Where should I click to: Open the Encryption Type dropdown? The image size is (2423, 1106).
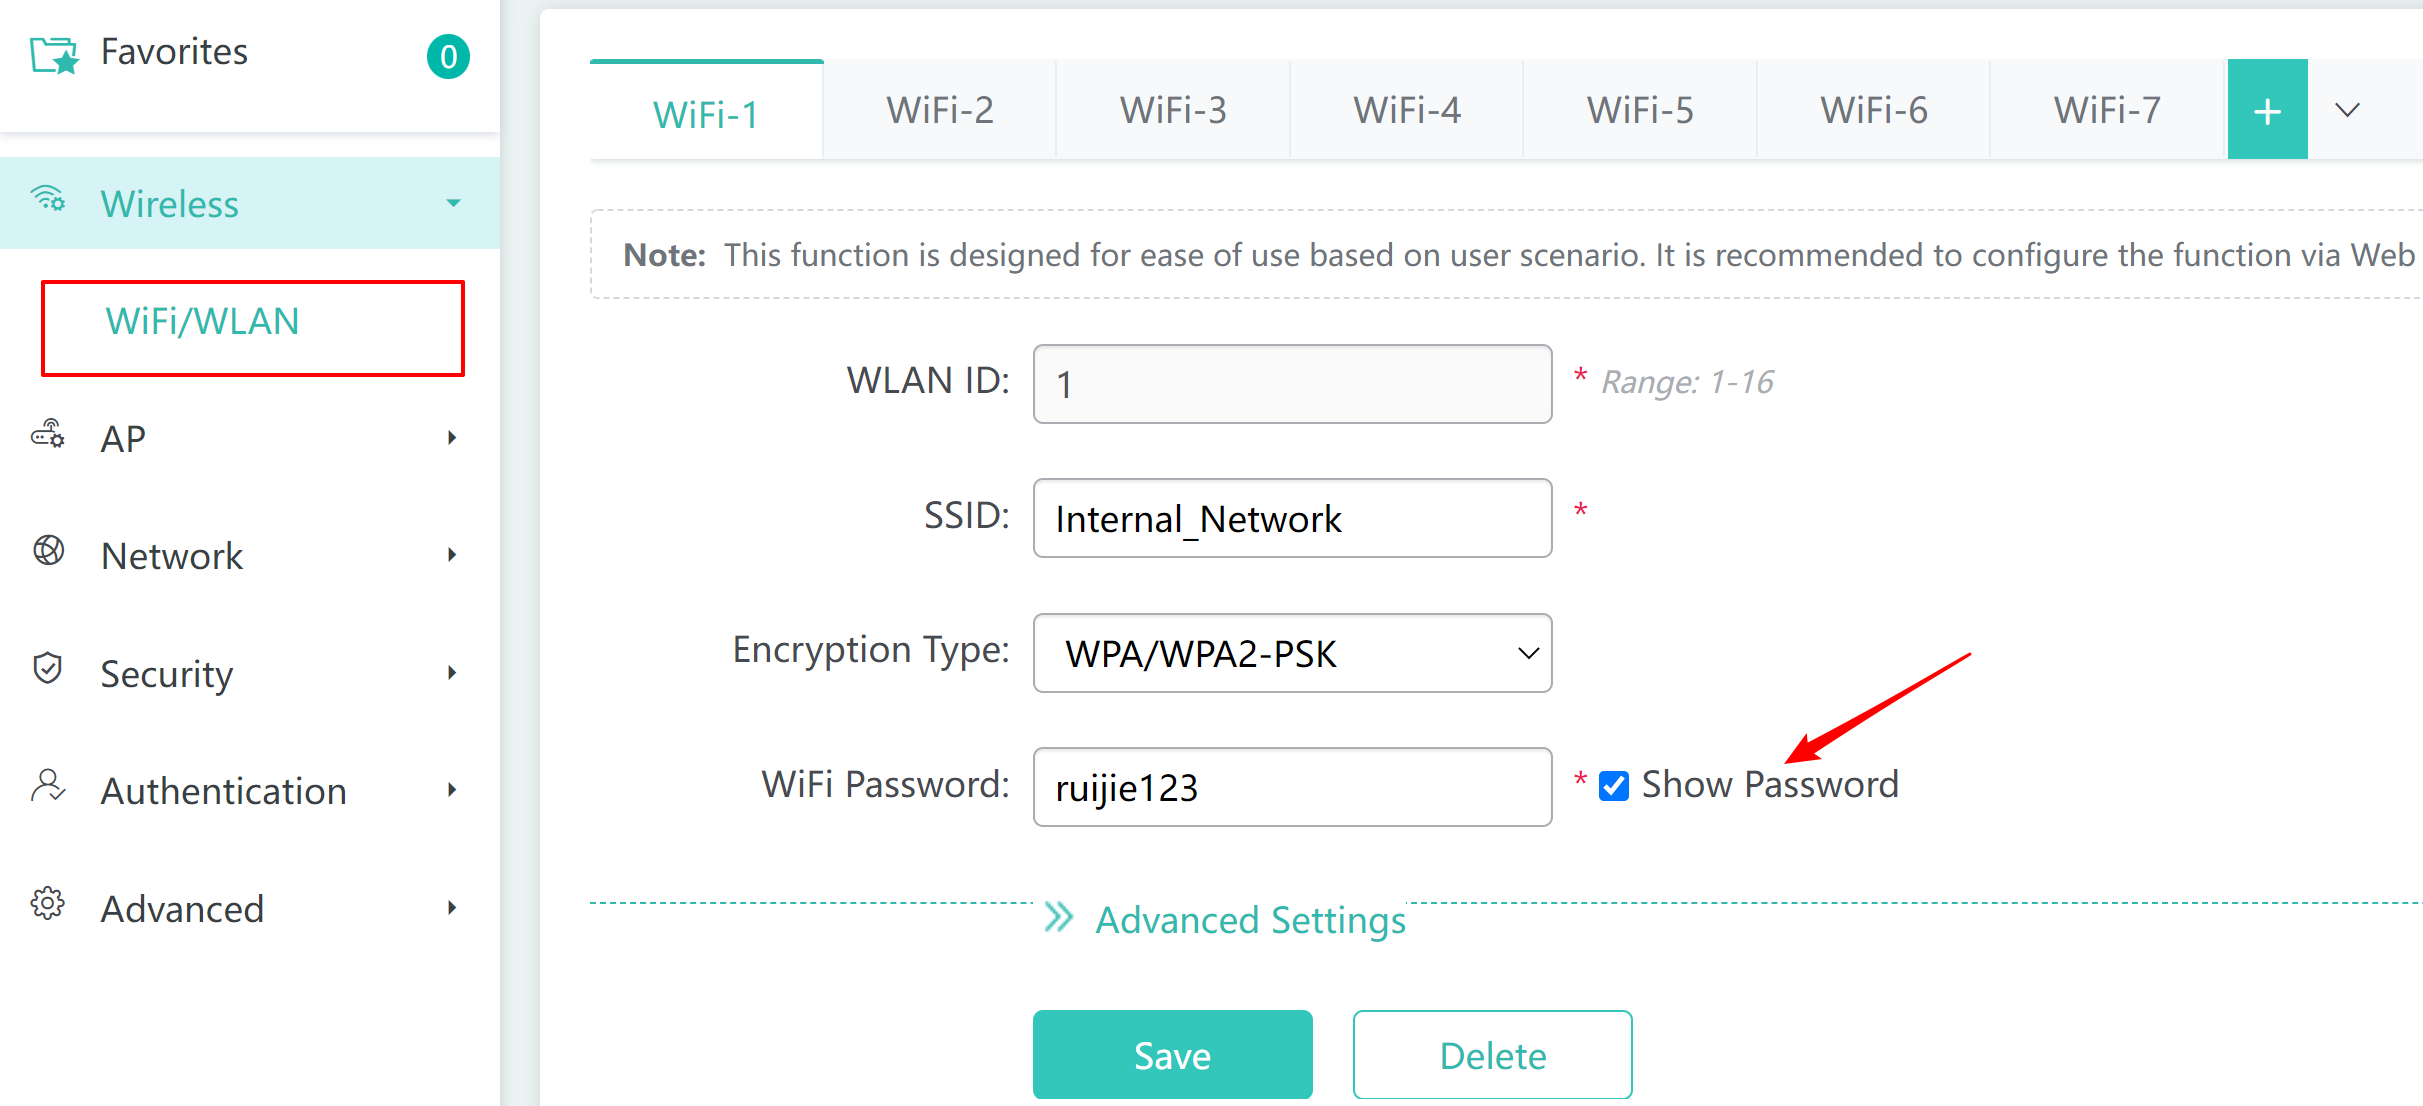(1292, 653)
